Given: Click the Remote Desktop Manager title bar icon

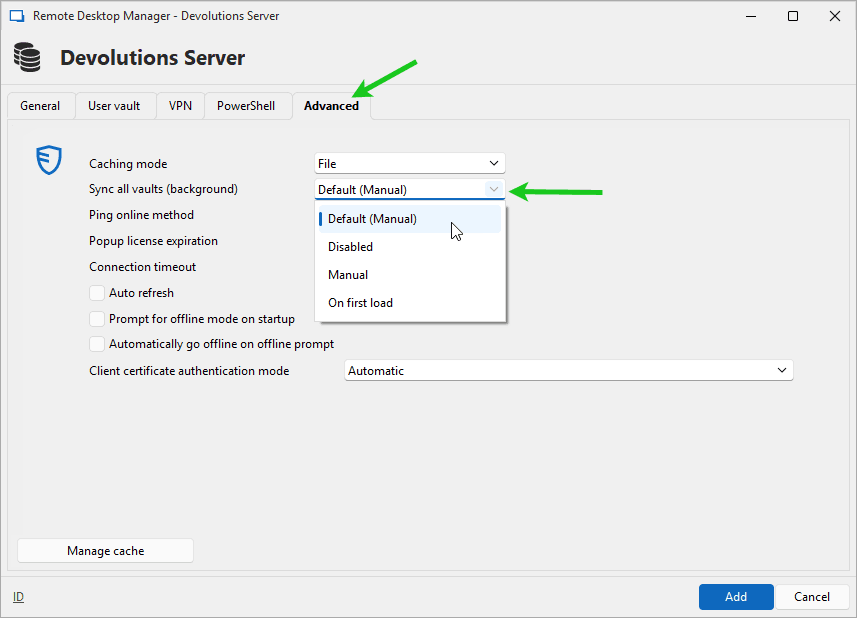Looking at the screenshot, I should point(15,15).
